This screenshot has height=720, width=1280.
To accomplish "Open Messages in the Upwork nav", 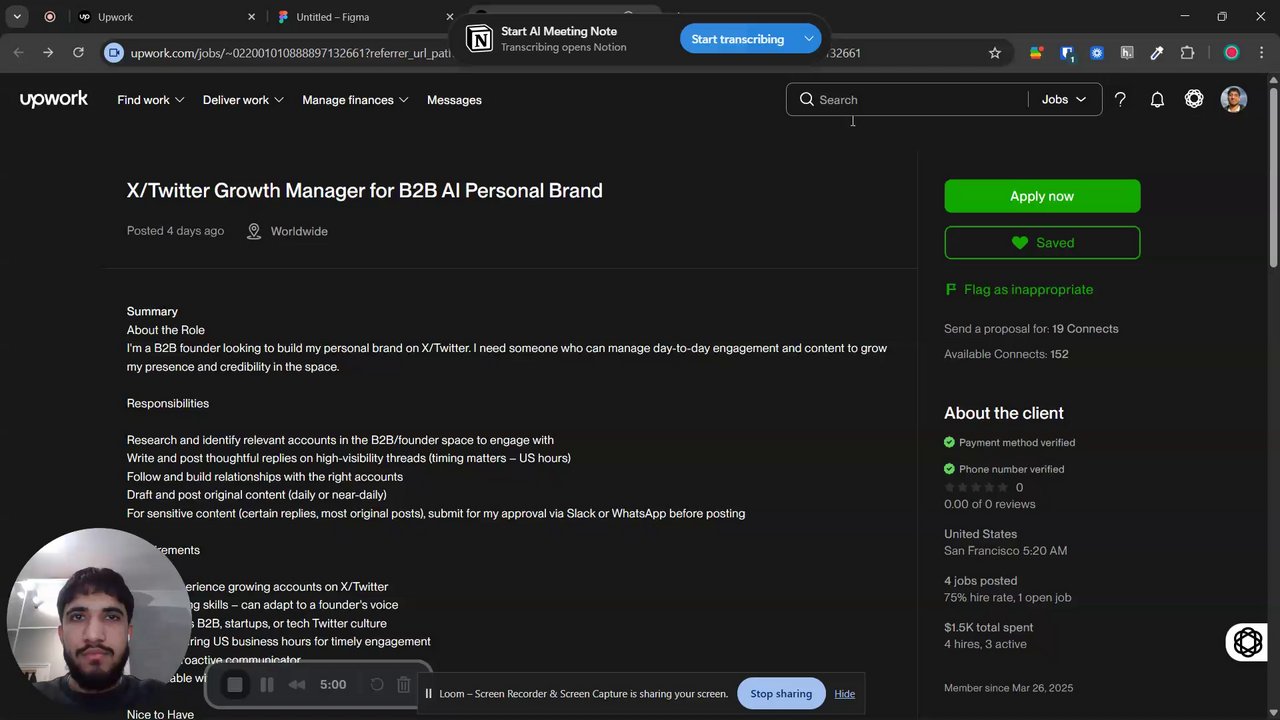I will [454, 100].
